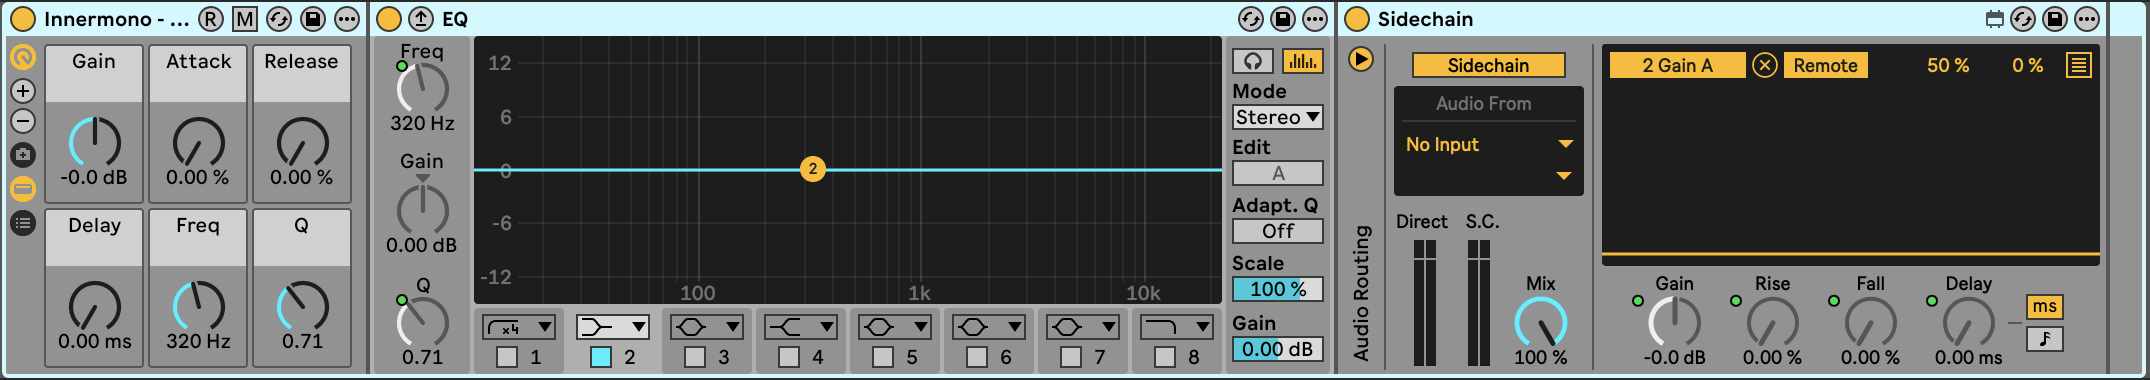Open the filter type dropdown for band 3
Image resolution: width=2150 pixels, height=380 pixels.
pyautogui.click(x=707, y=327)
